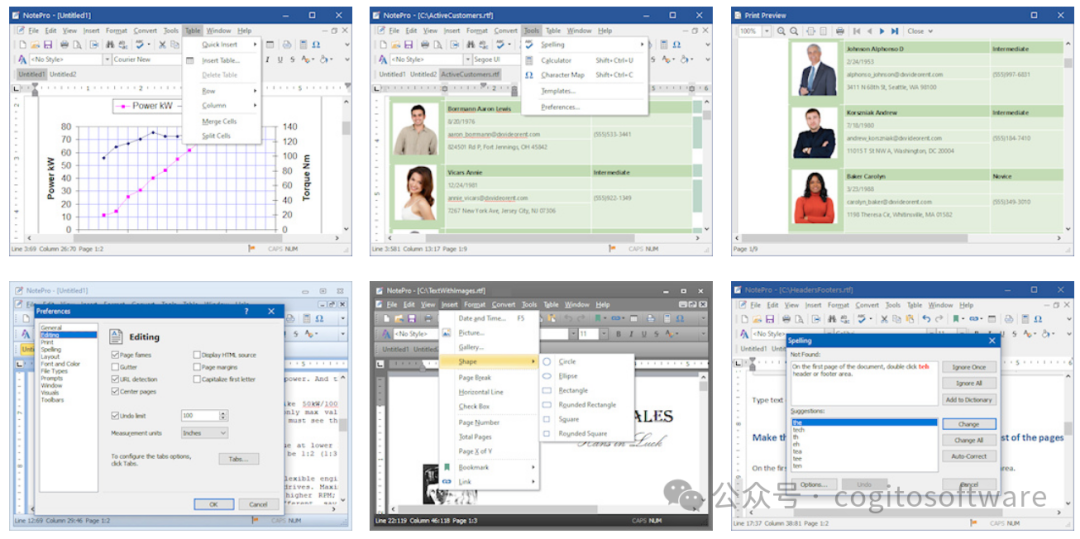The height and width of the screenshot is (539, 1080).
Task: Click the printer icon in Print Preview toolbar
Action: 840,31
